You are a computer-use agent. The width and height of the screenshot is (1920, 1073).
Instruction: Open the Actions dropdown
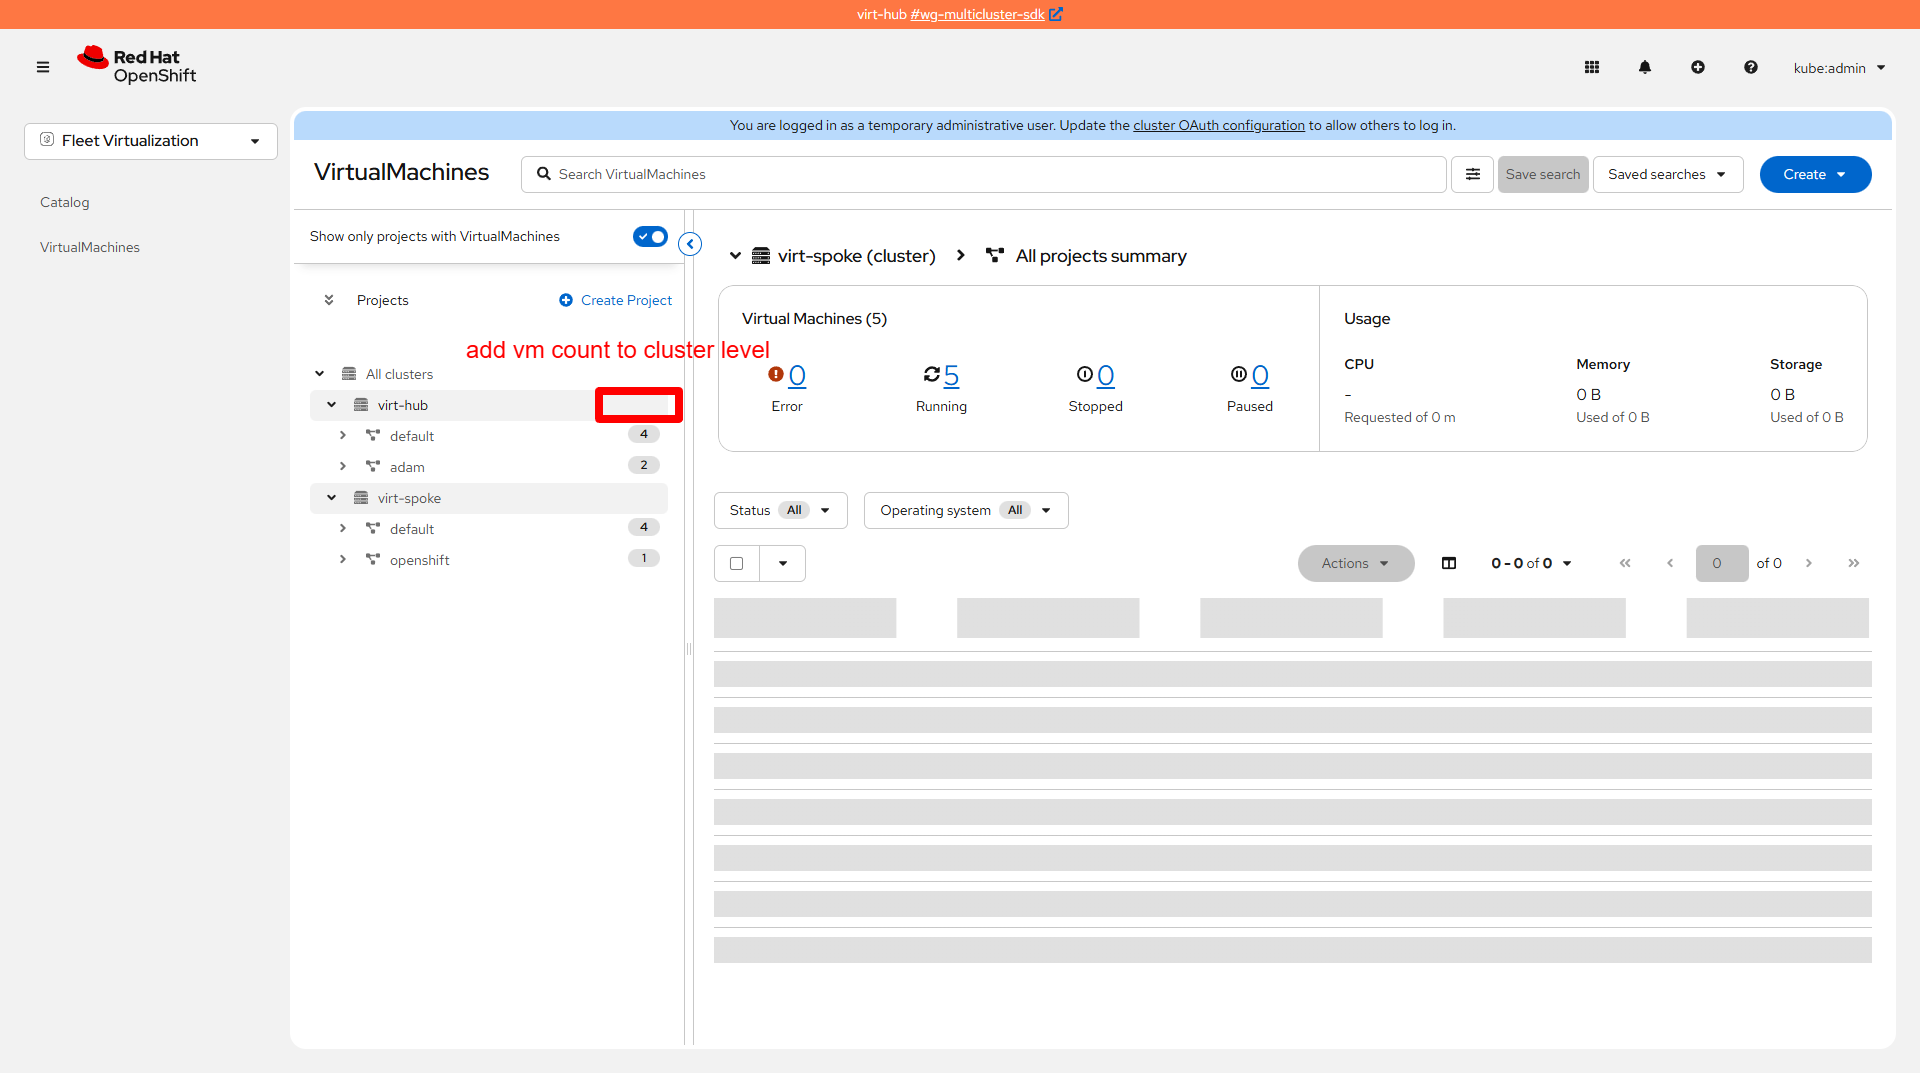point(1356,563)
